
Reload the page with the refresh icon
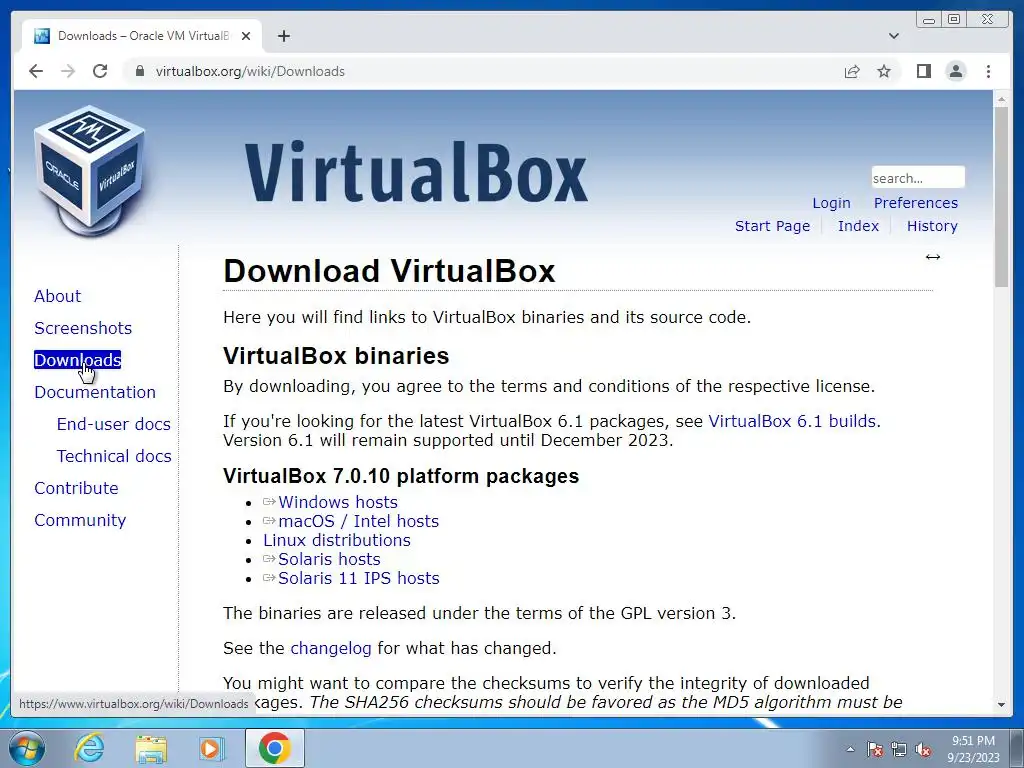(100, 71)
